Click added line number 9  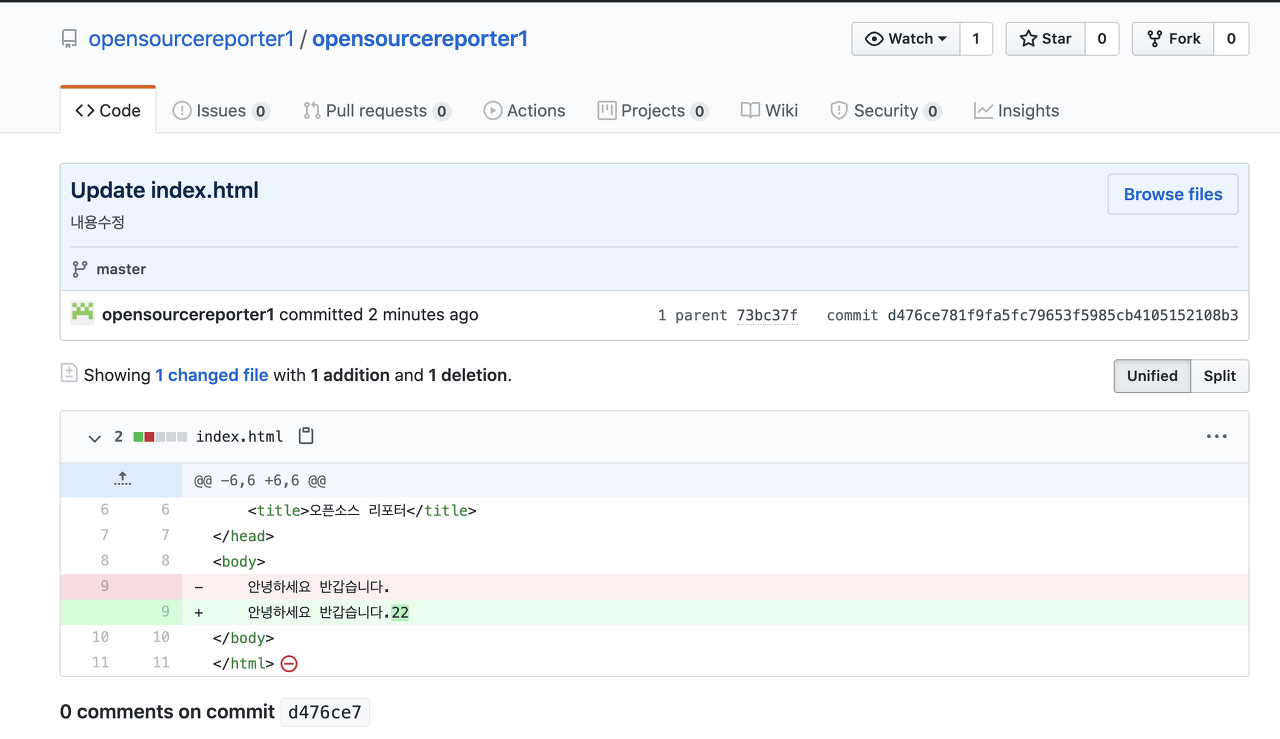(165, 612)
